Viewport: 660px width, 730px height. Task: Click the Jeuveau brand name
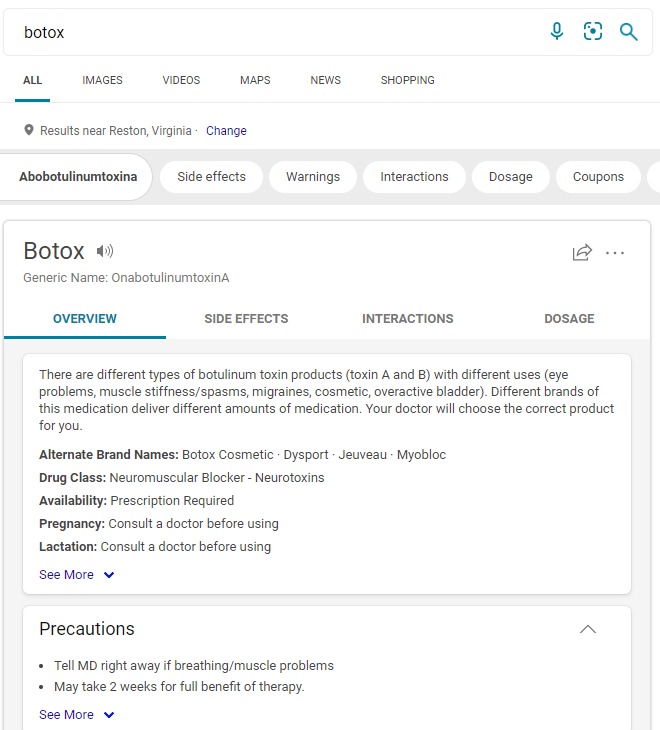(363, 455)
